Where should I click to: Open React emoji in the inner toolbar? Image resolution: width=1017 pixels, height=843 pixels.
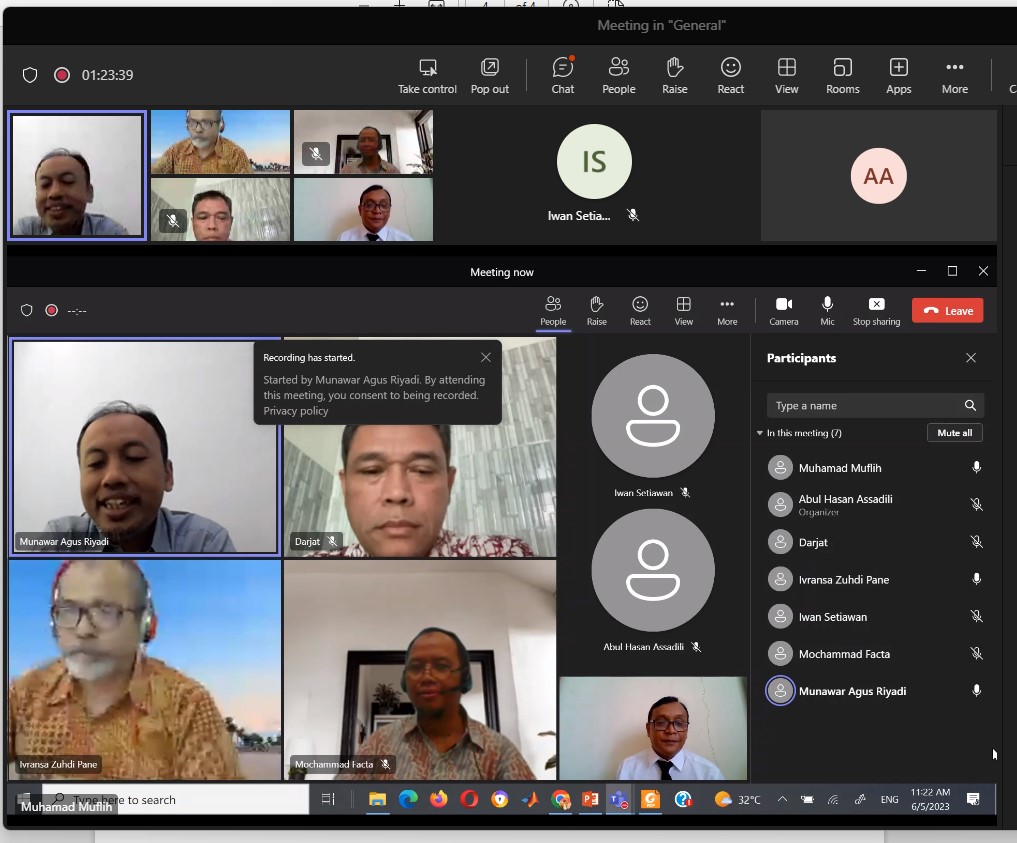point(640,310)
